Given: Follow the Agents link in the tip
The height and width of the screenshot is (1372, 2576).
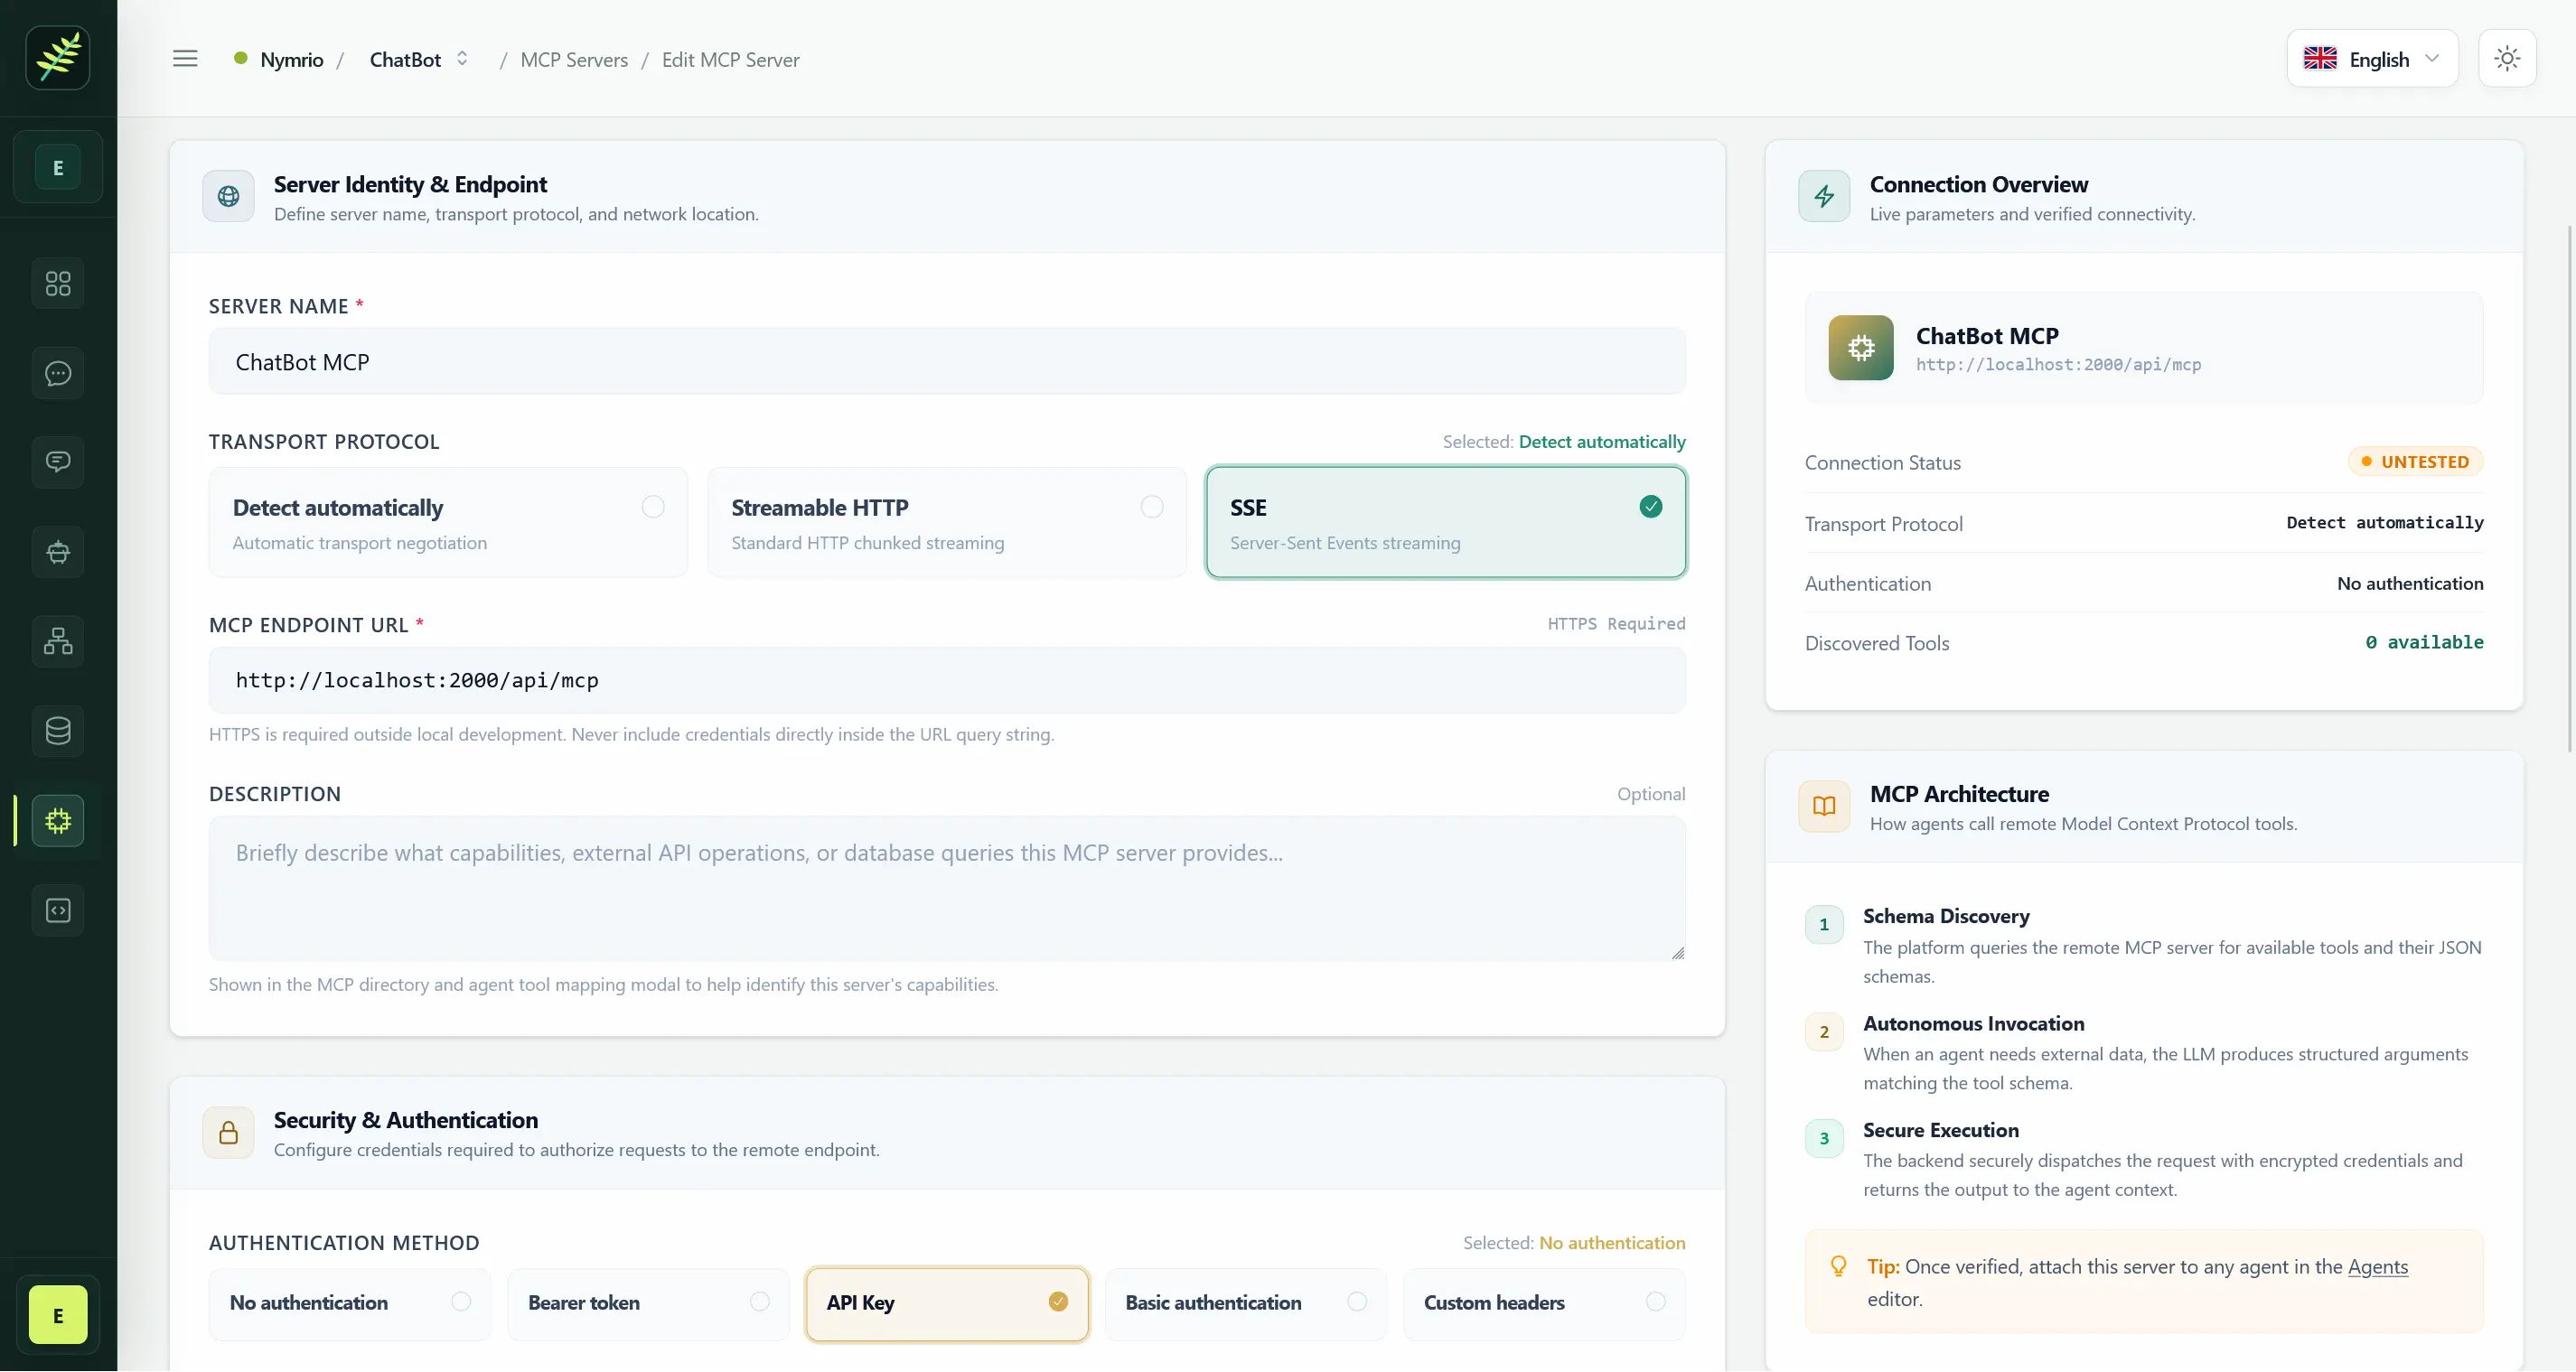Looking at the screenshot, I should [2378, 1267].
